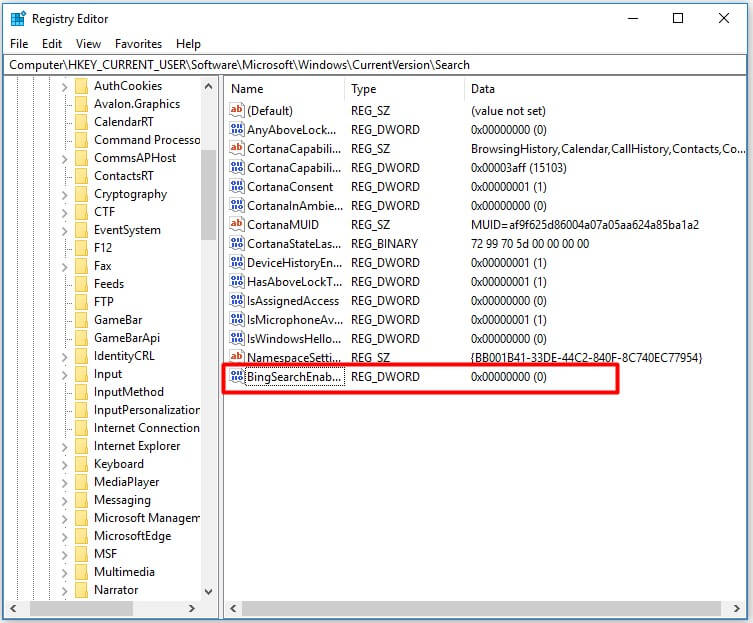Expand the Fax tree node
The height and width of the screenshot is (623, 753).
(x=64, y=267)
